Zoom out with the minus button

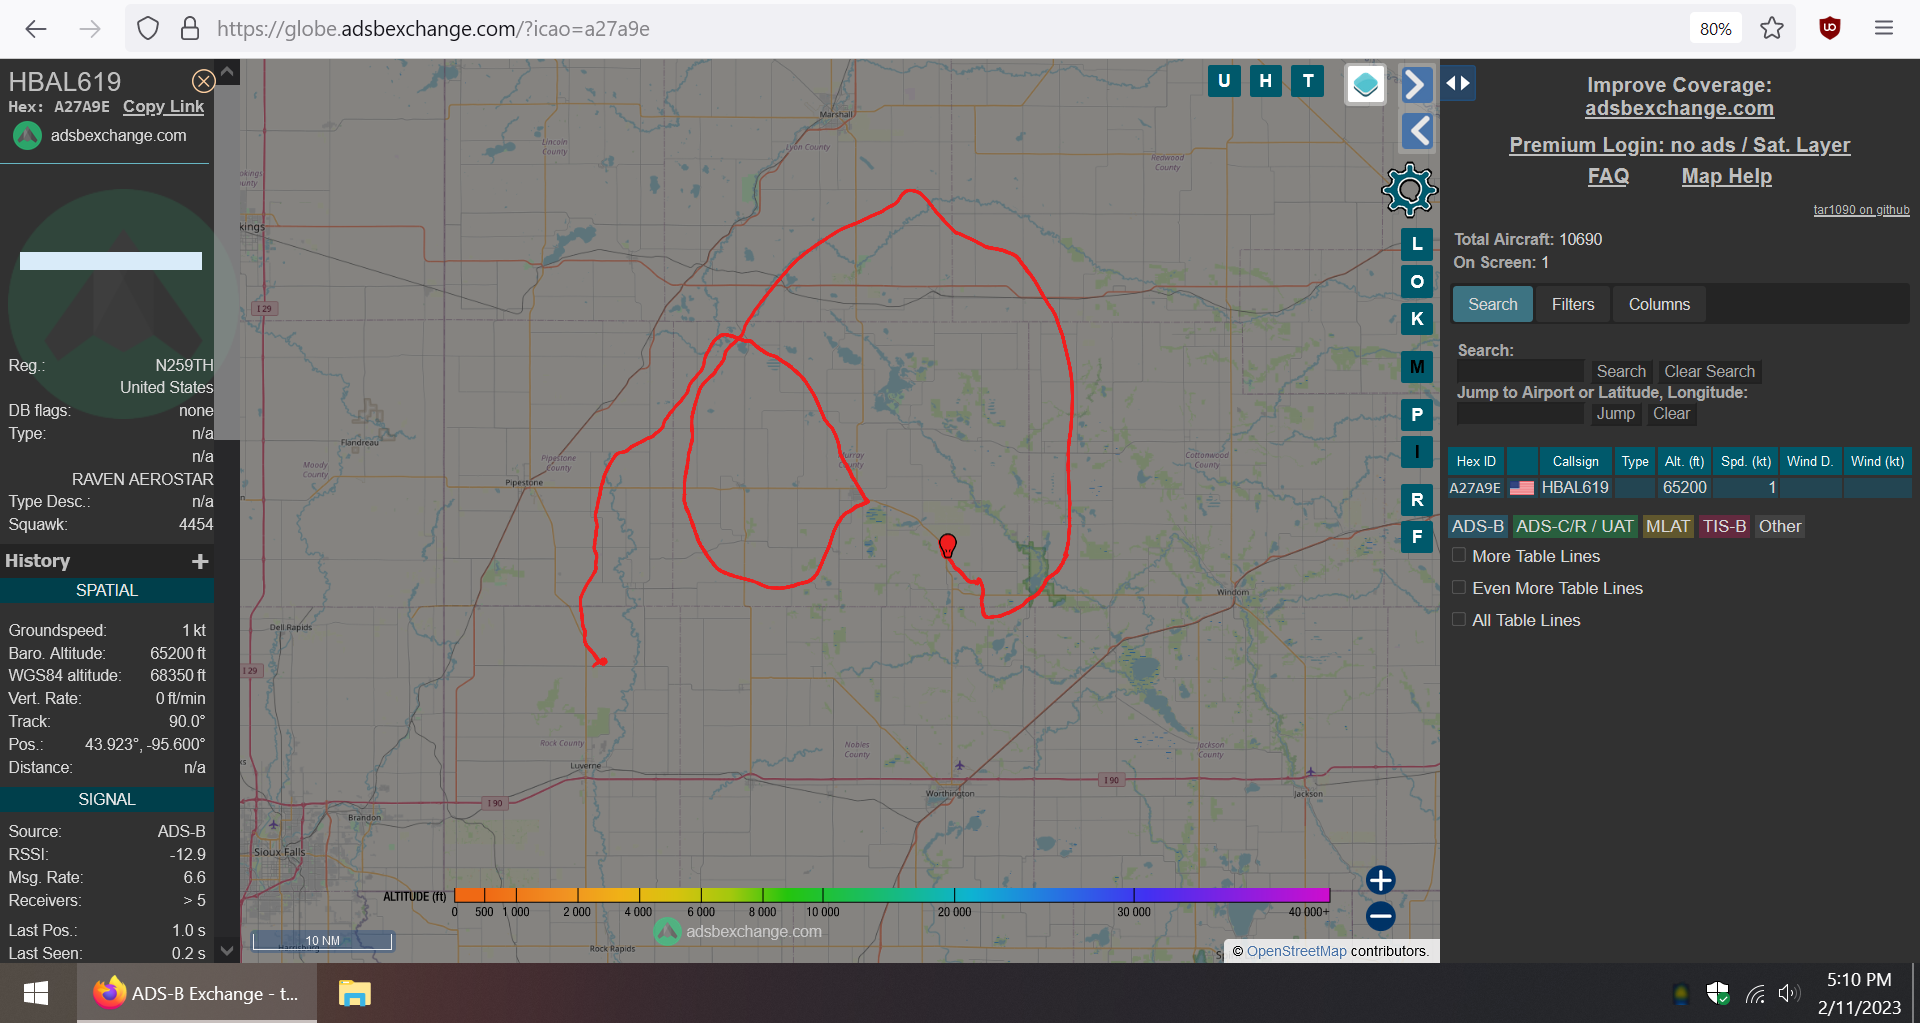pyautogui.click(x=1381, y=916)
